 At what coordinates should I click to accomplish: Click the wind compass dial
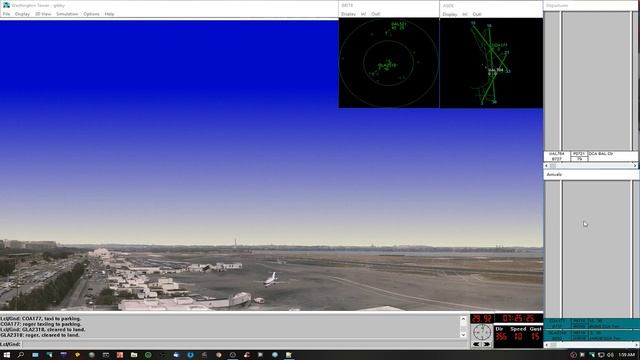coord(482,332)
